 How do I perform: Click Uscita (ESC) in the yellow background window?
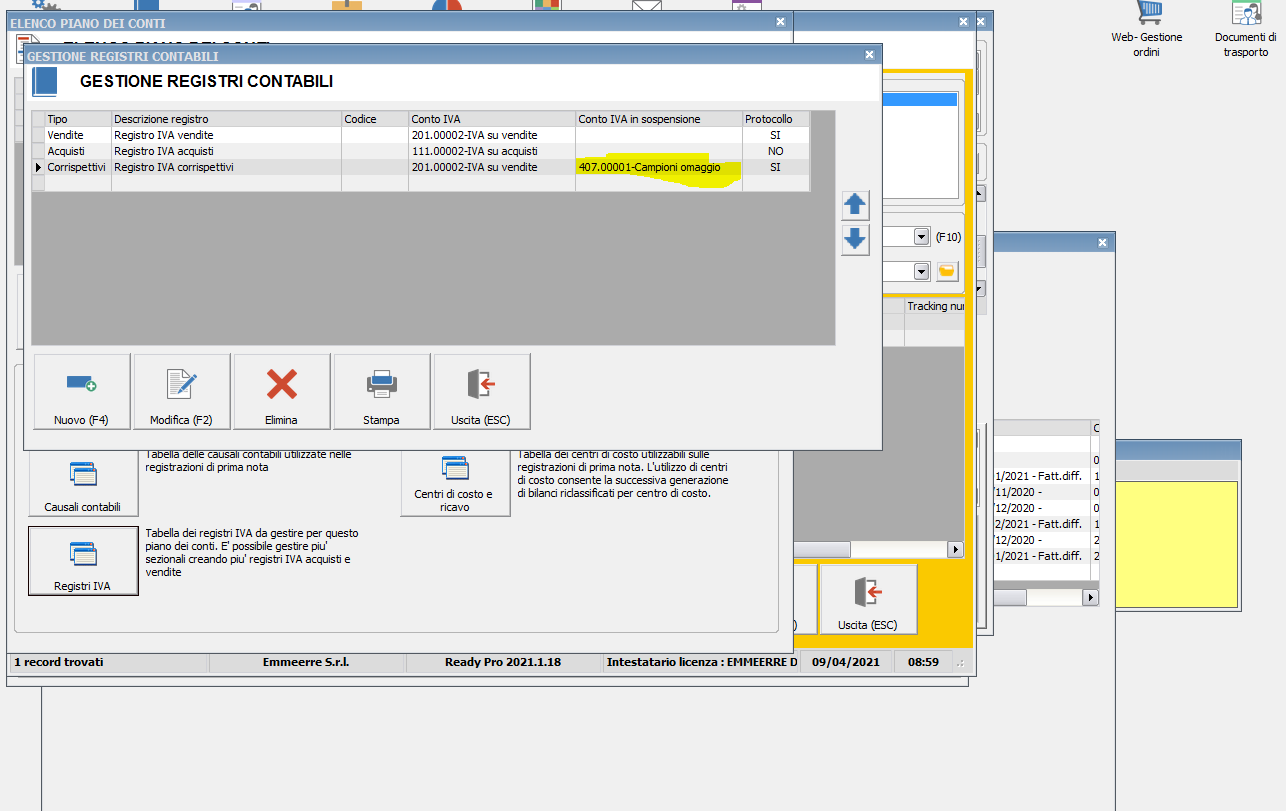pos(868,600)
